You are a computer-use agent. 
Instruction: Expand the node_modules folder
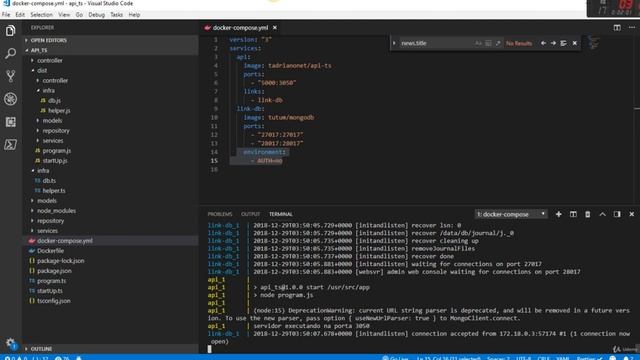[x=110, y=211]
